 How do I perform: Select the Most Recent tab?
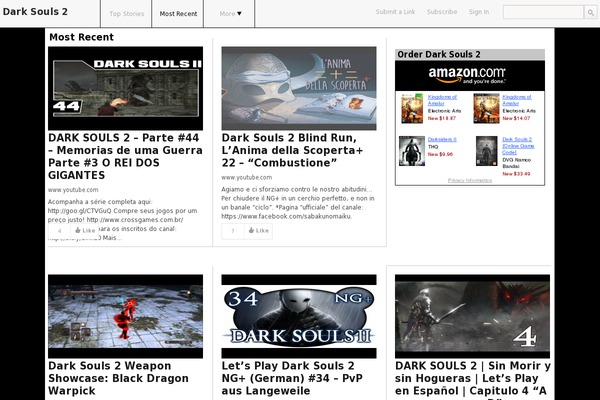pos(178,14)
